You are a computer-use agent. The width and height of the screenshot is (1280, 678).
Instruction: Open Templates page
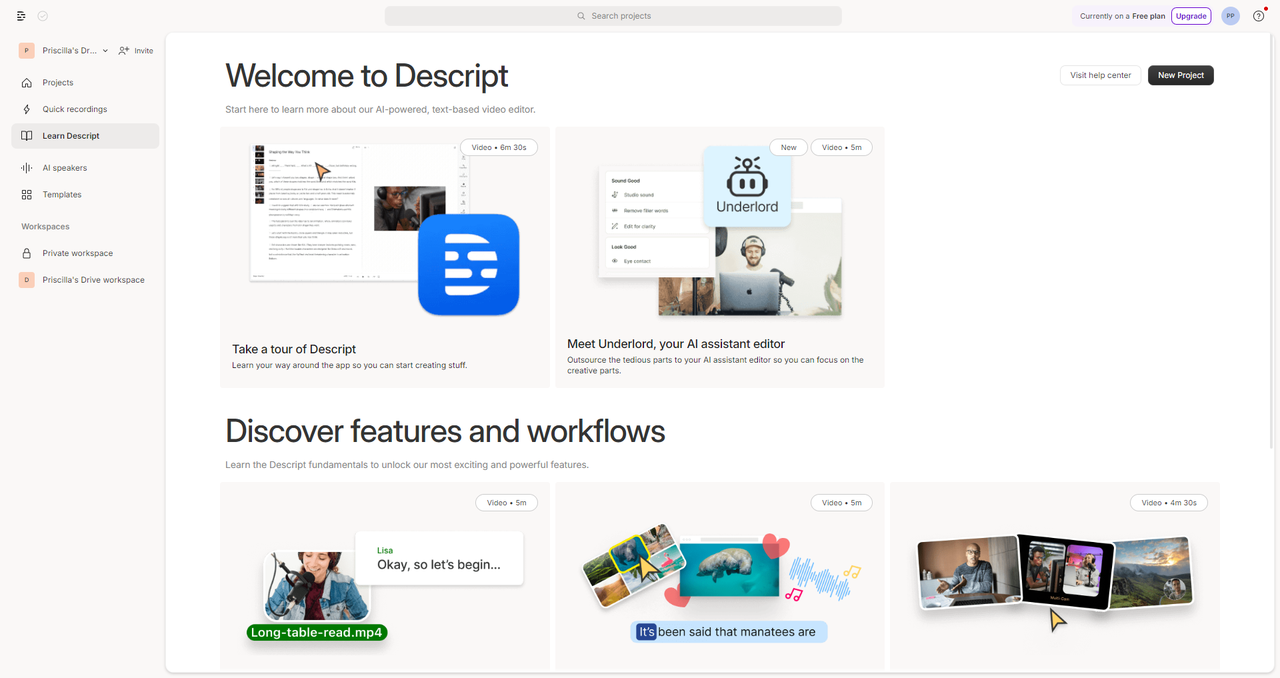click(x=85, y=195)
